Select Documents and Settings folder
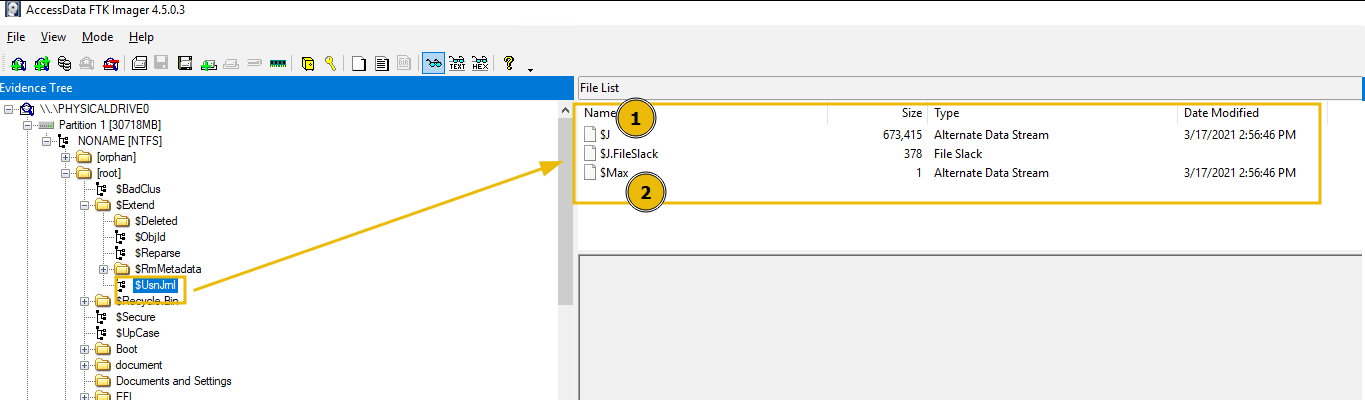This screenshot has width=1365, height=400. coord(174,381)
